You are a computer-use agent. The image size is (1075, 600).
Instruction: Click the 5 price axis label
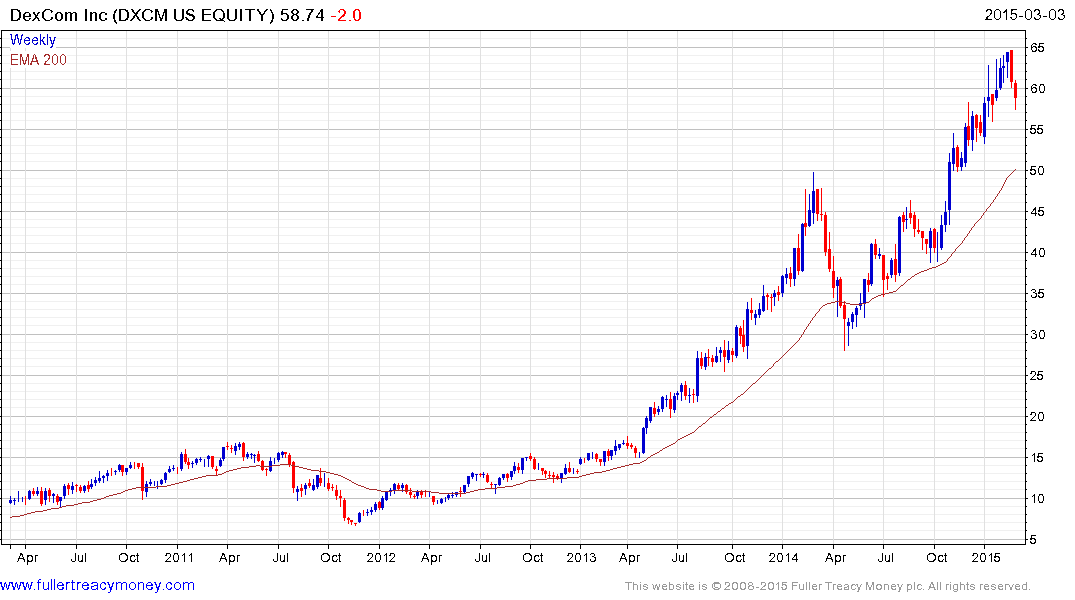click(x=1033, y=540)
